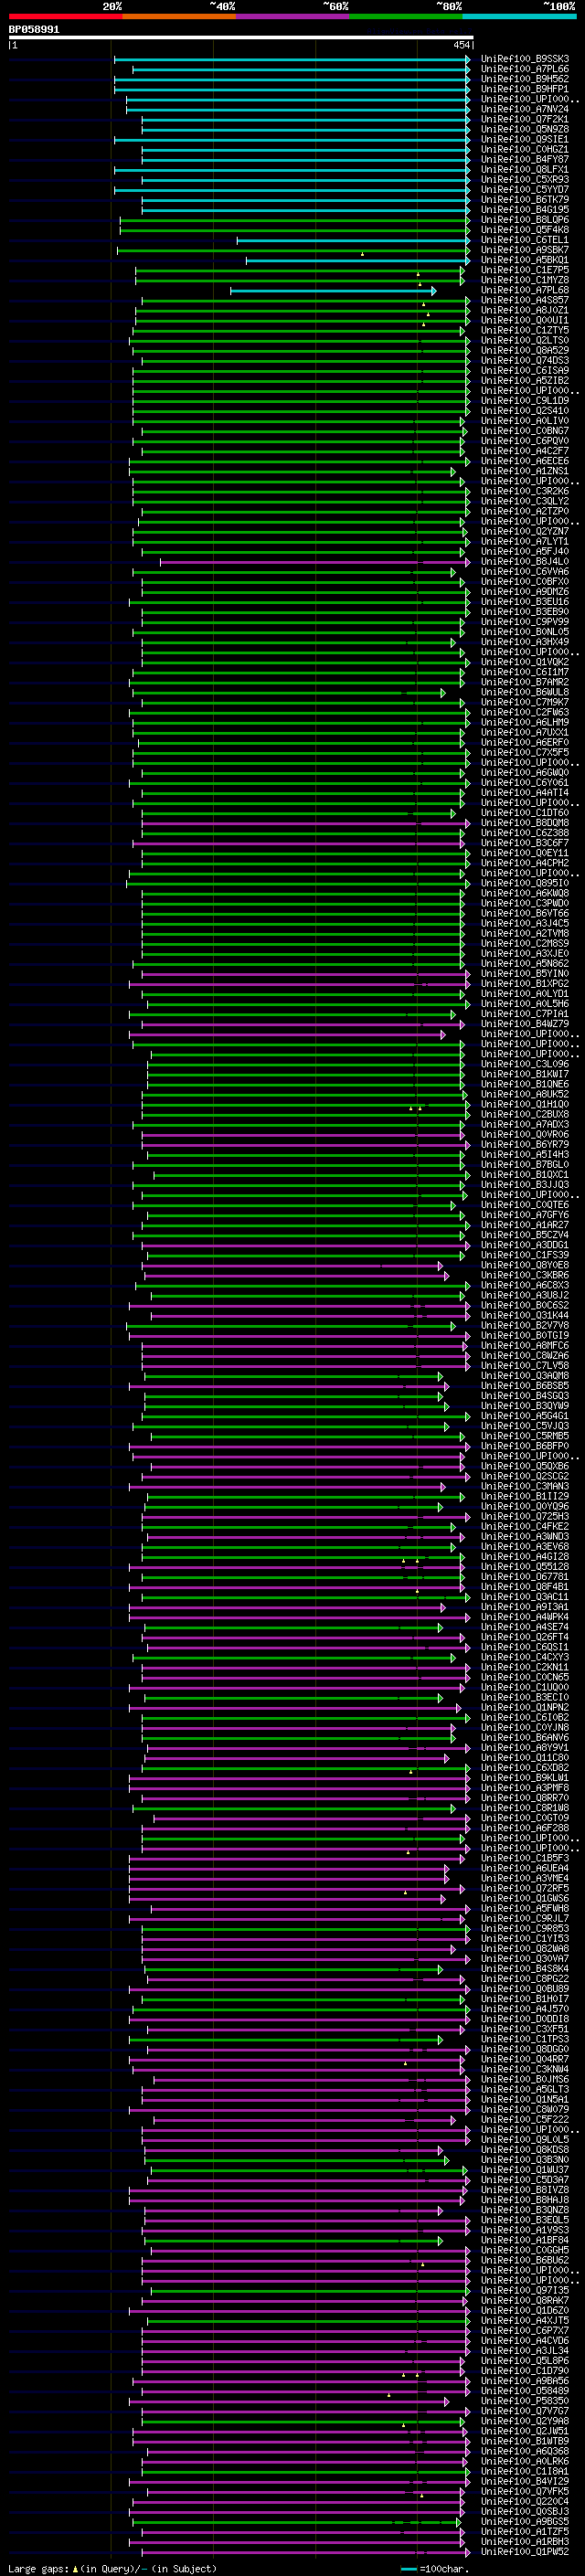The height and width of the screenshot is (2576, 585).
Task: Open the UniRef100_C6VVA6 hit
Action: tap(525, 571)
